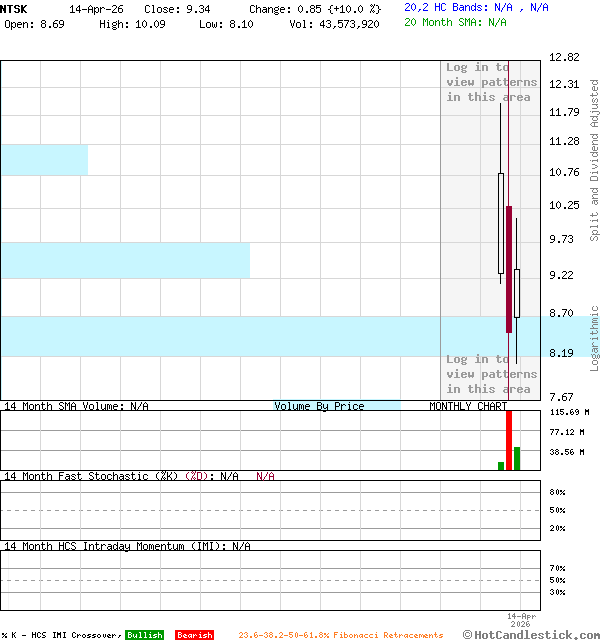Click the 20,2 HC Bands legend
Screen dimensions: 600x640
pyautogui.click(x=476, y=7)
